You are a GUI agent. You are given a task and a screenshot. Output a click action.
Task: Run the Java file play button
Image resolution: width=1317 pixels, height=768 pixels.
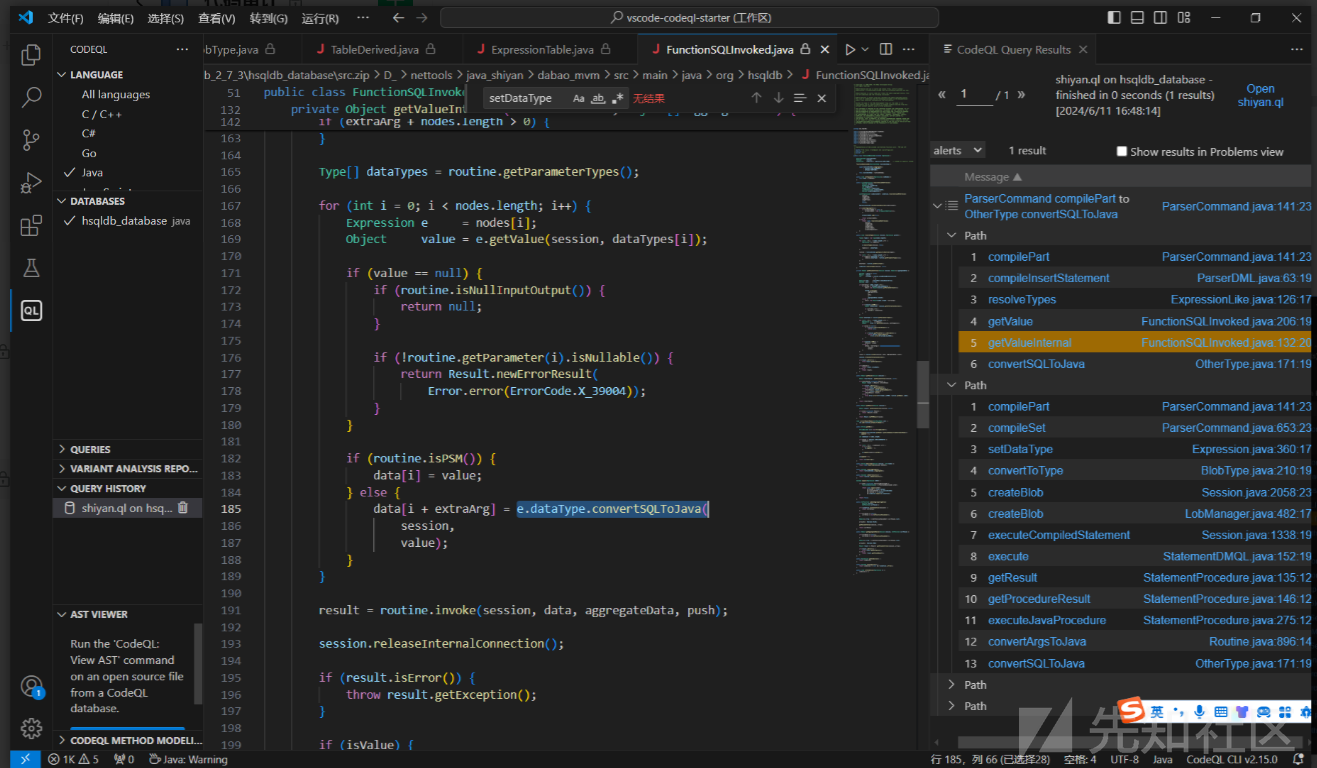pos(850,49)
